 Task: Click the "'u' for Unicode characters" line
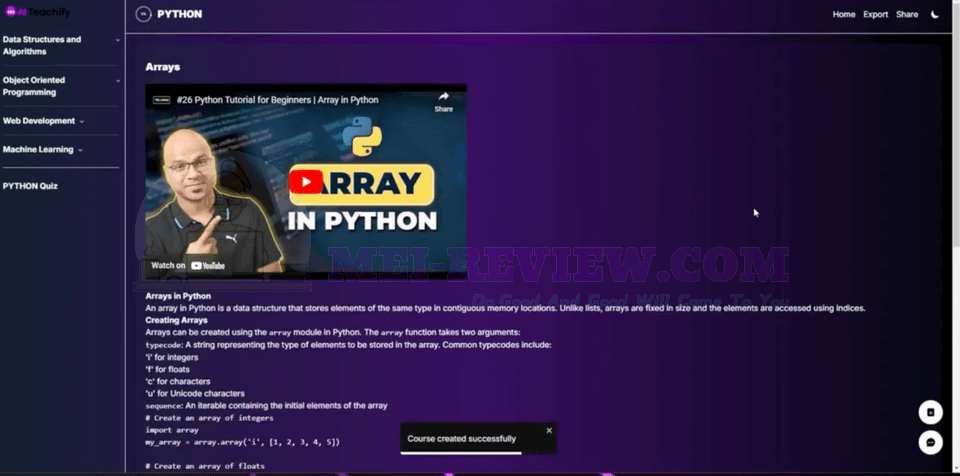[195, 393]
